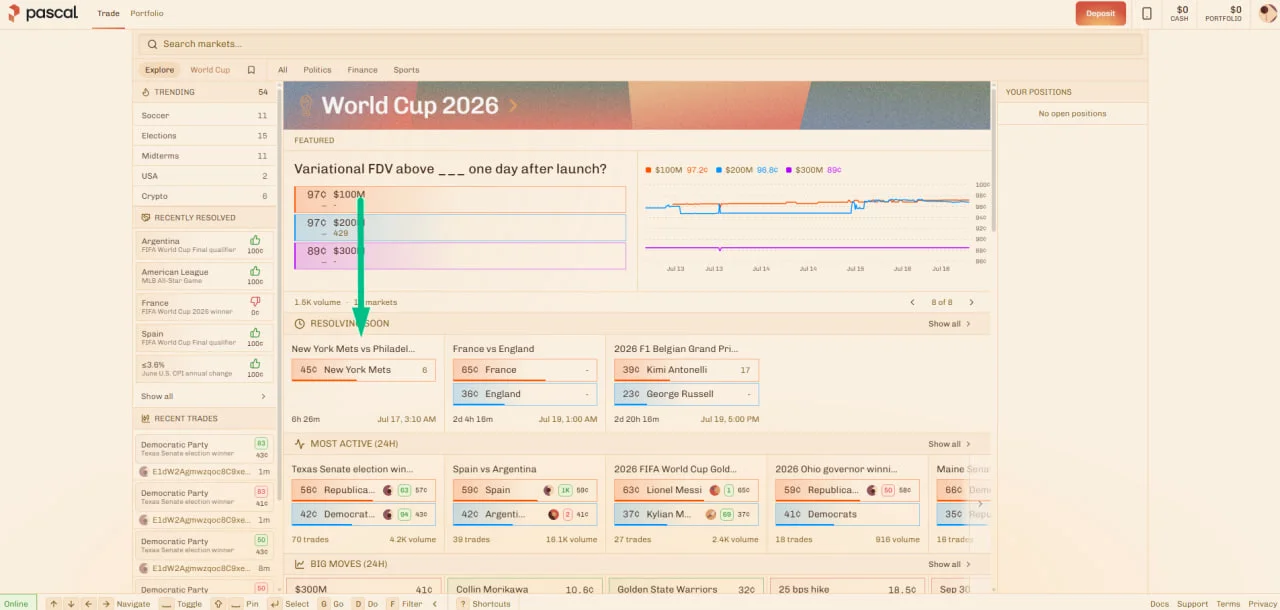Pick France in France vs England
Screen dimensions: 1280x610
tap(525, 370)
